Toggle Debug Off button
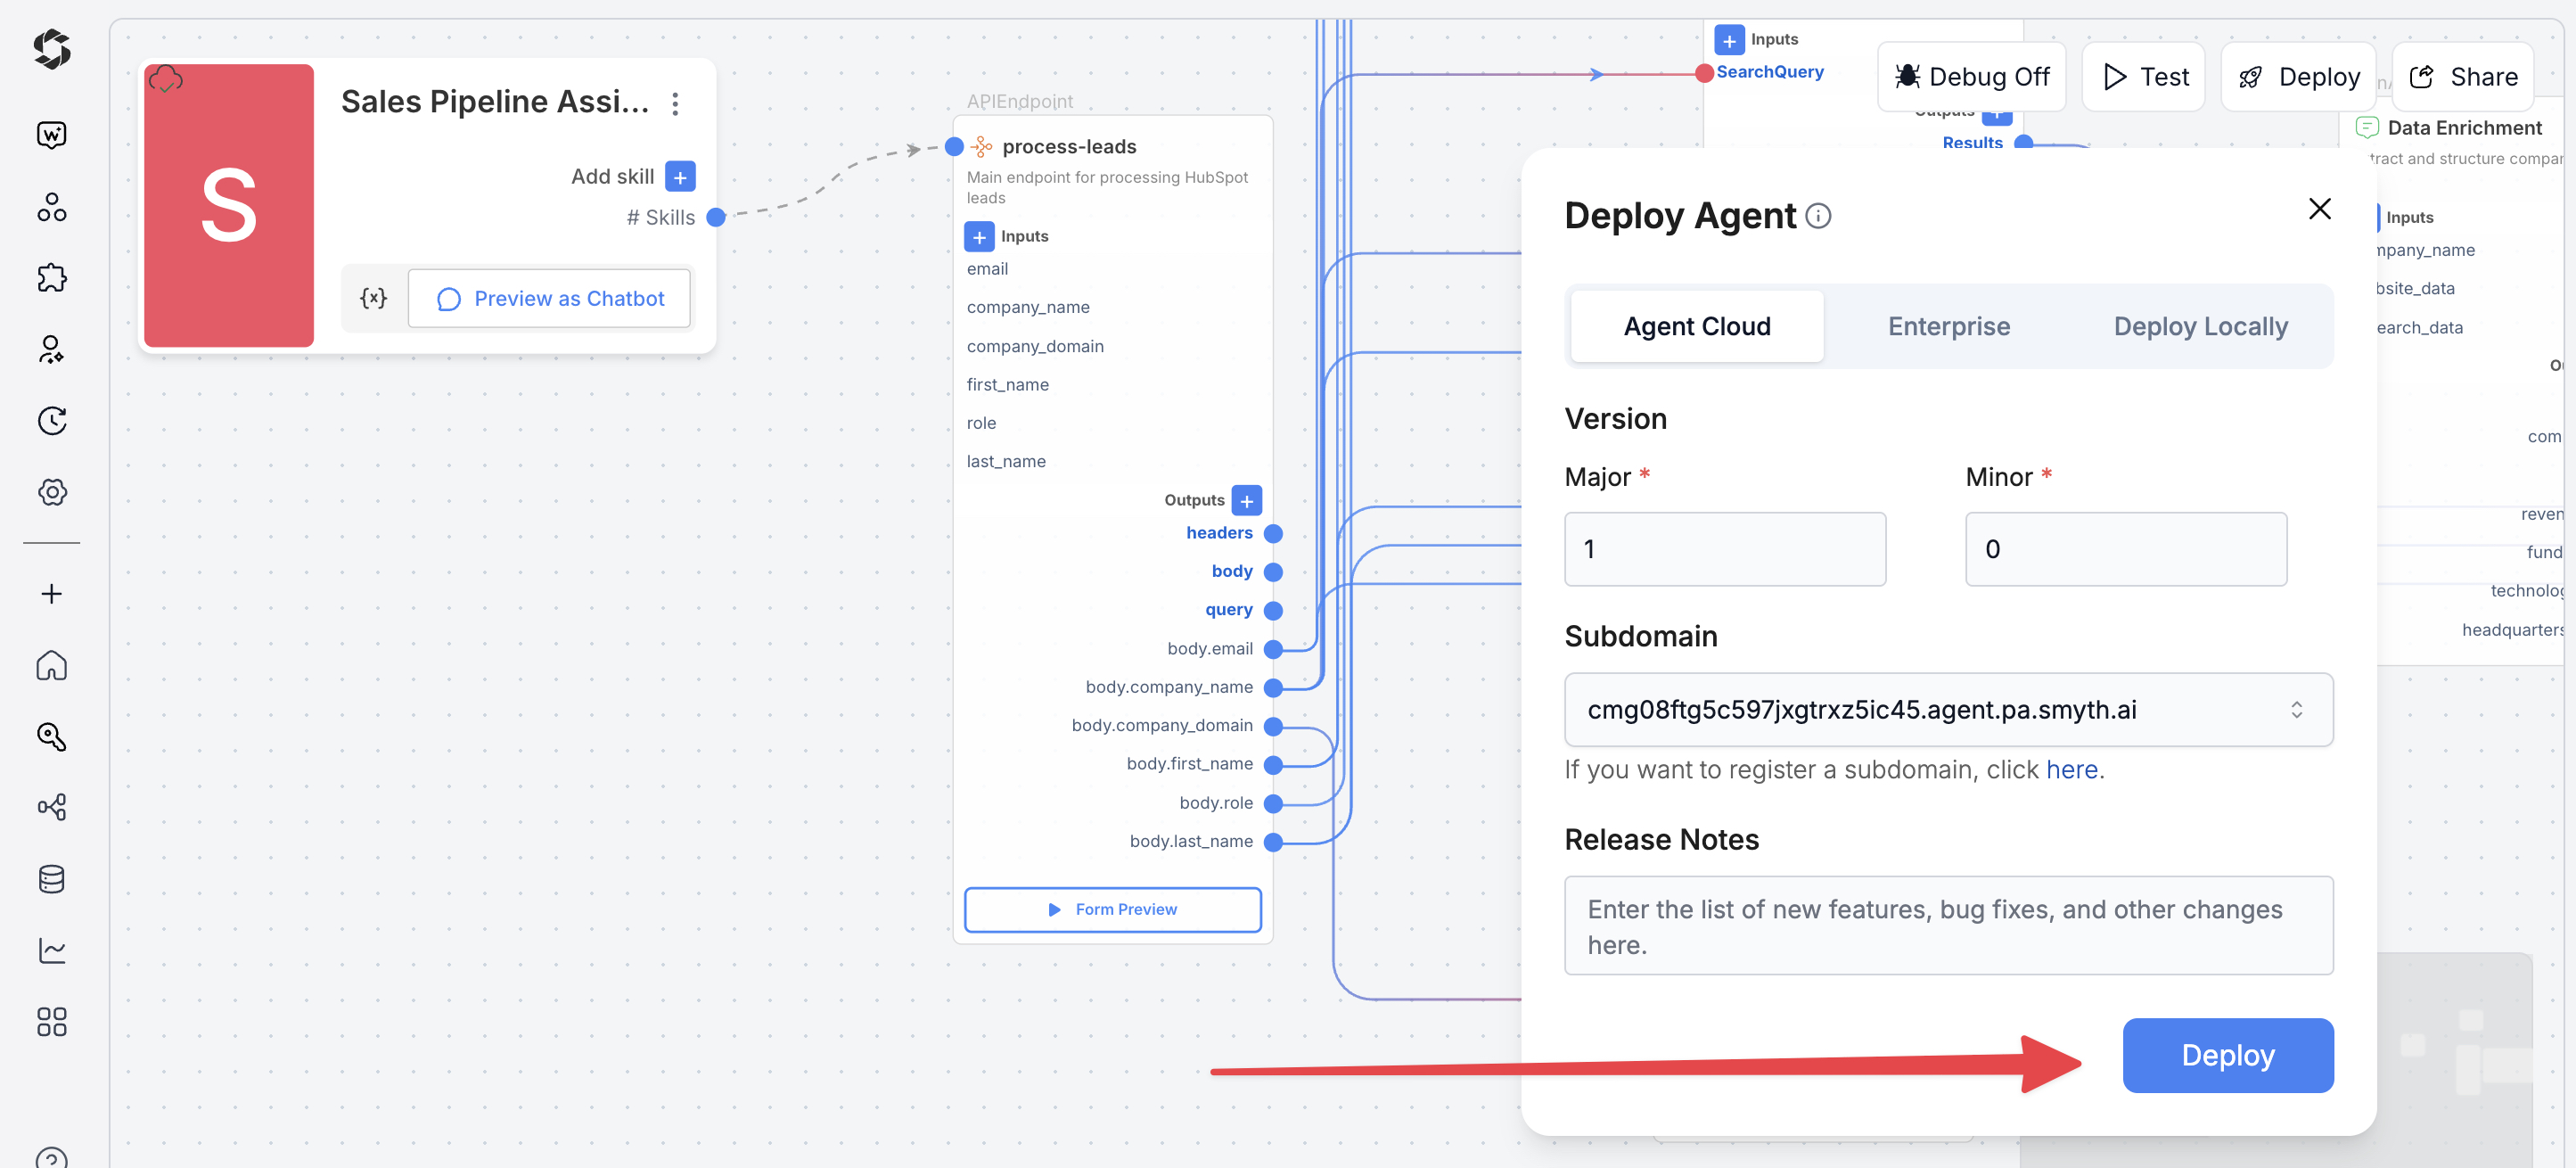Screen dimensions: 2576x1168 click(1972, 77)
